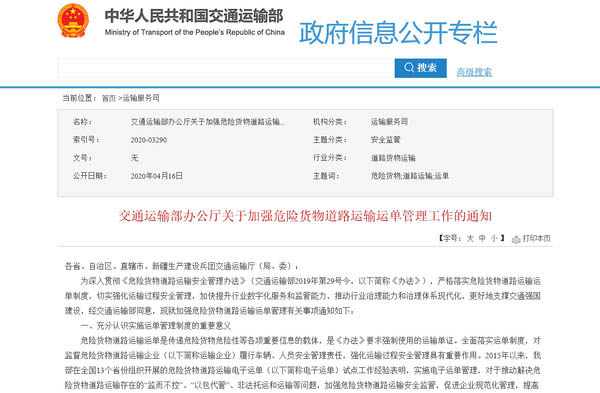
Task: Open the 高级搜索 advanced search link
Action: (x=474, y=72)
